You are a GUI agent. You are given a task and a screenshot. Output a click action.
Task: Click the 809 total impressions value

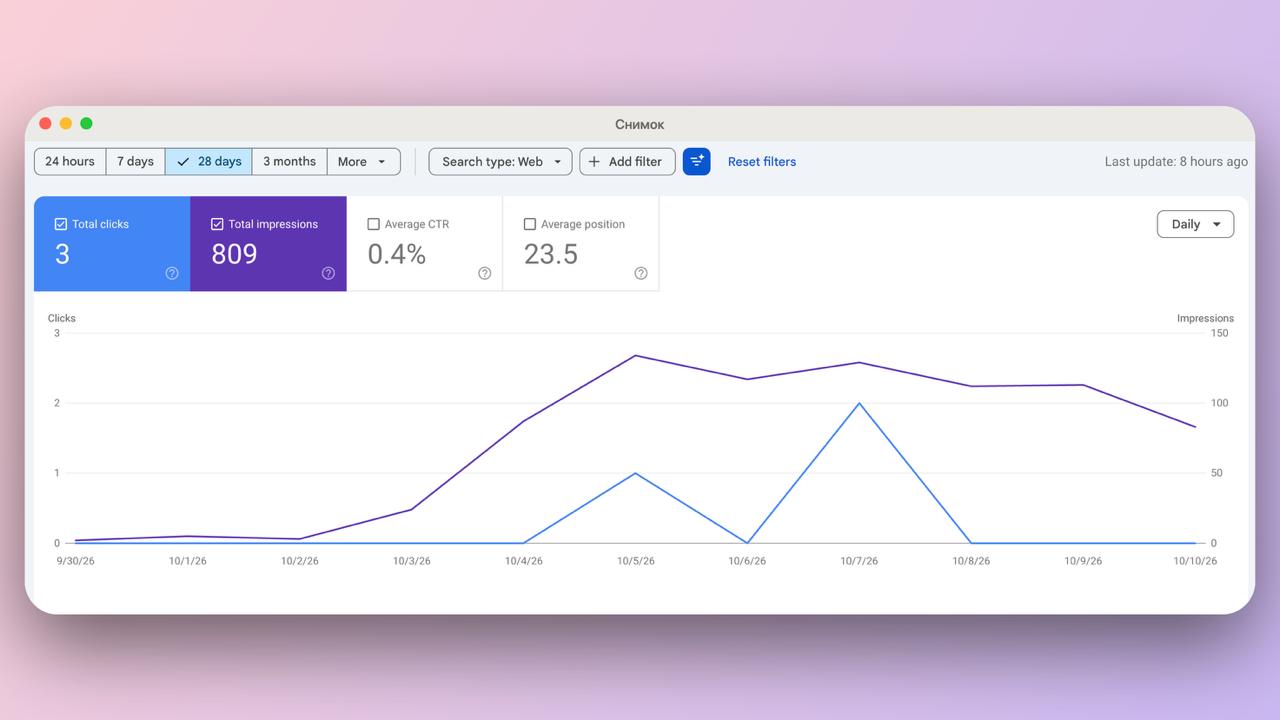point(234,254)
